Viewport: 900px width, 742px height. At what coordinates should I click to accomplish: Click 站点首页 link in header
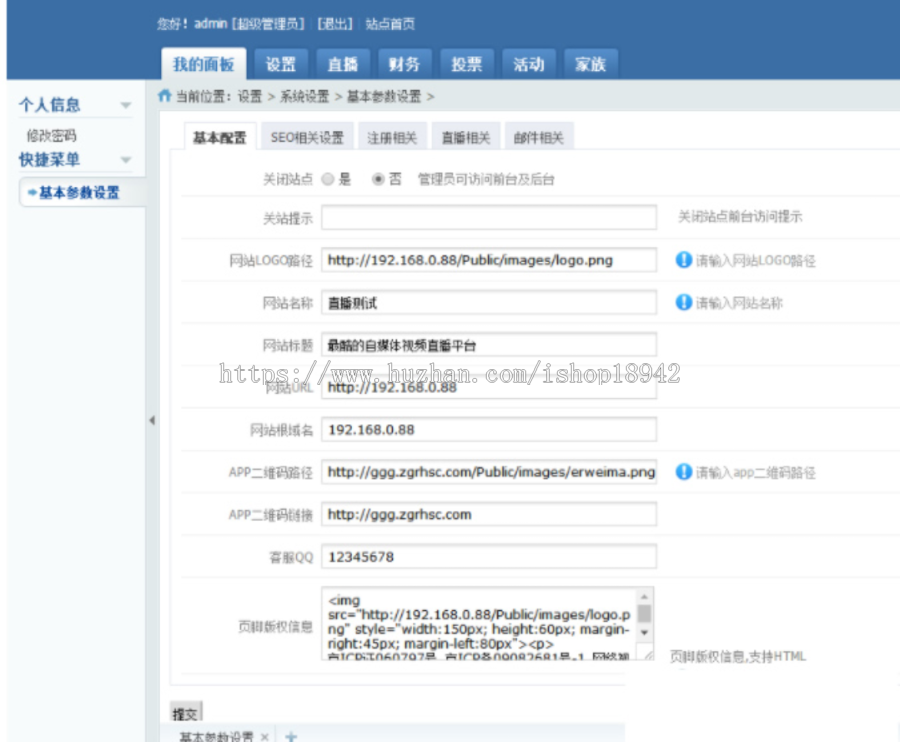pos(390,24)
